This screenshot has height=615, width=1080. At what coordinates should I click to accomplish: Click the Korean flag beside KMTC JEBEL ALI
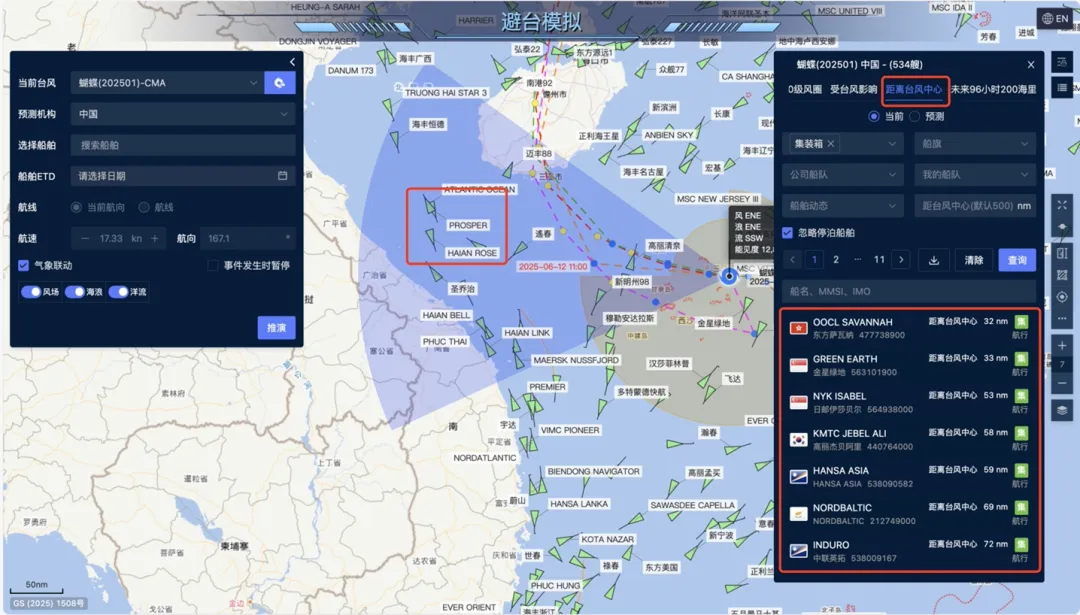coord(798,440)
